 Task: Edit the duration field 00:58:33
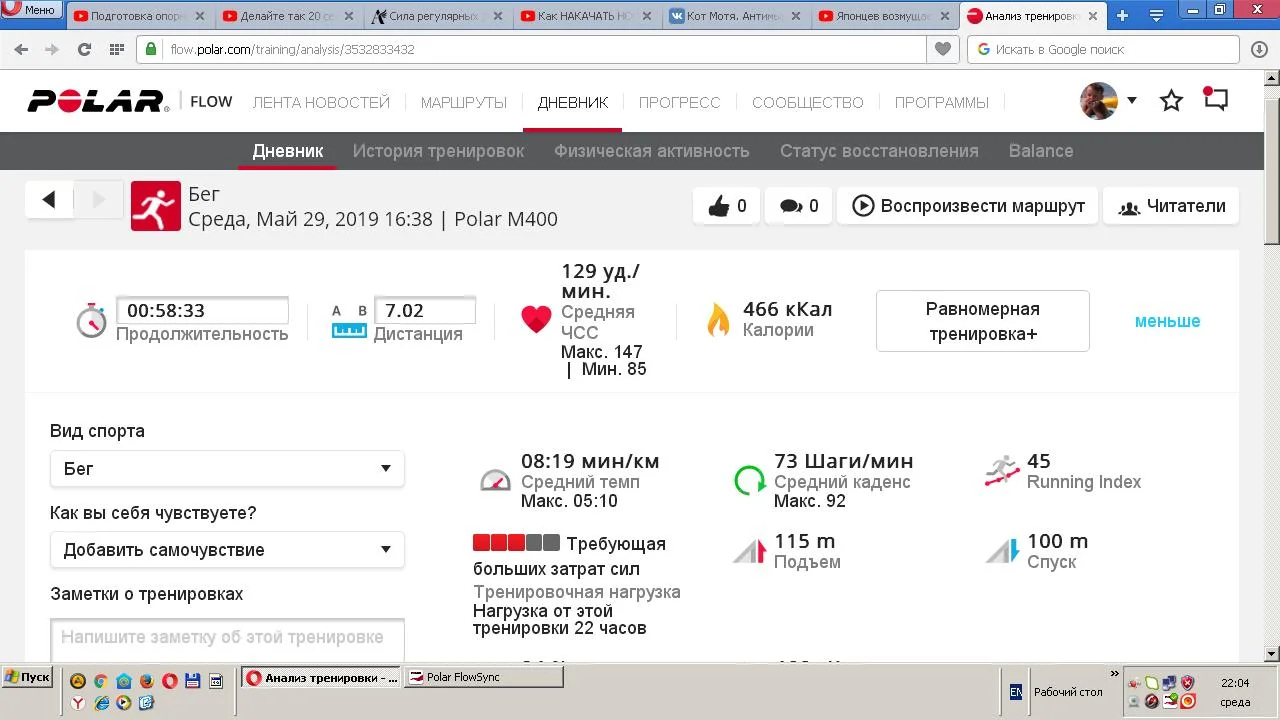point(202,310)
